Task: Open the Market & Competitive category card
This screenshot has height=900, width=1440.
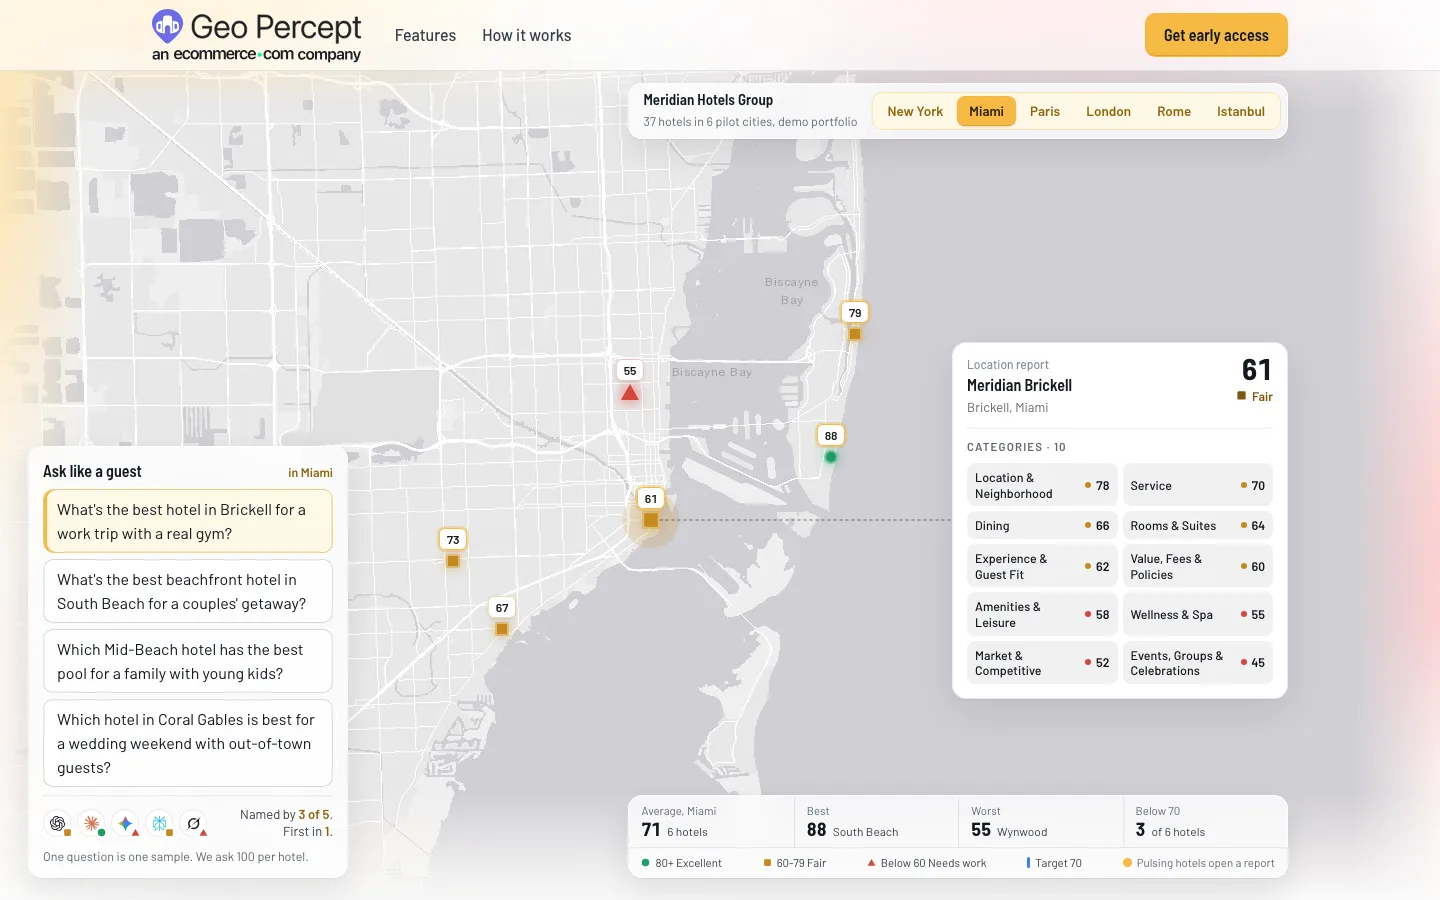Action: [1042, 662]
